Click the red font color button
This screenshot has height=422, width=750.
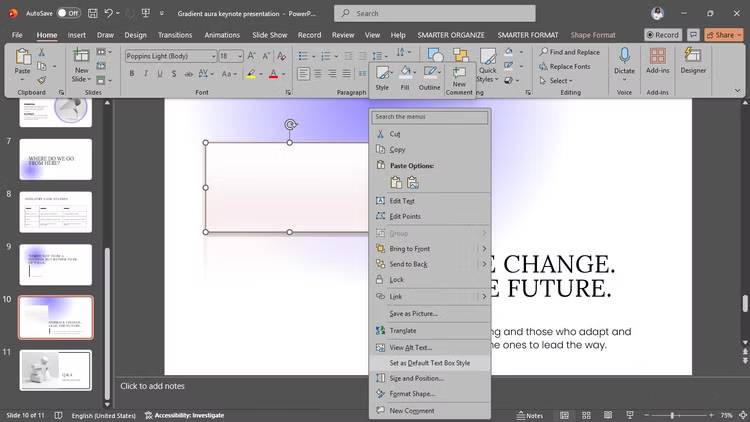[273, 74]
